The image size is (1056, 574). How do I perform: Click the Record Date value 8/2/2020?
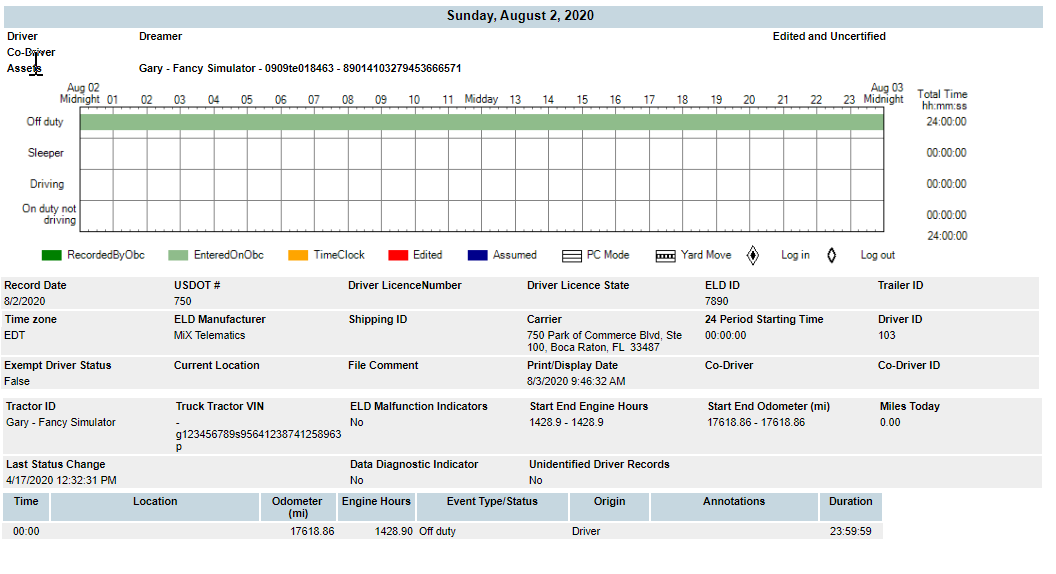(x=25, y=301)
